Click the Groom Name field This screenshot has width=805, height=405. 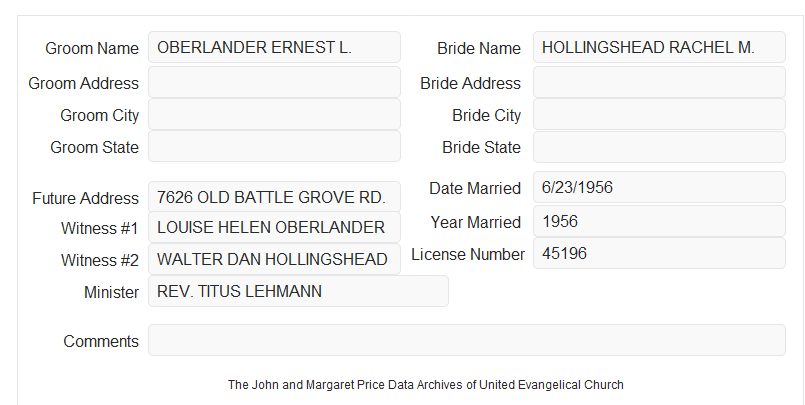(x=274, y=47)
